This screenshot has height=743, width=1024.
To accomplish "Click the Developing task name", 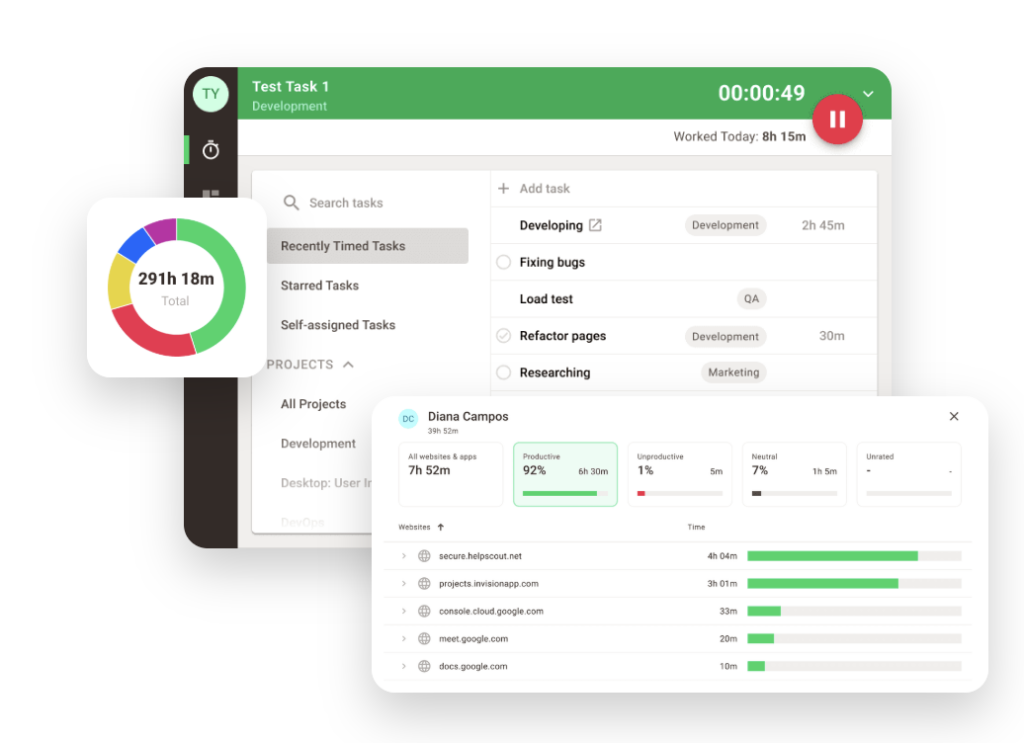I will (551, 225).
